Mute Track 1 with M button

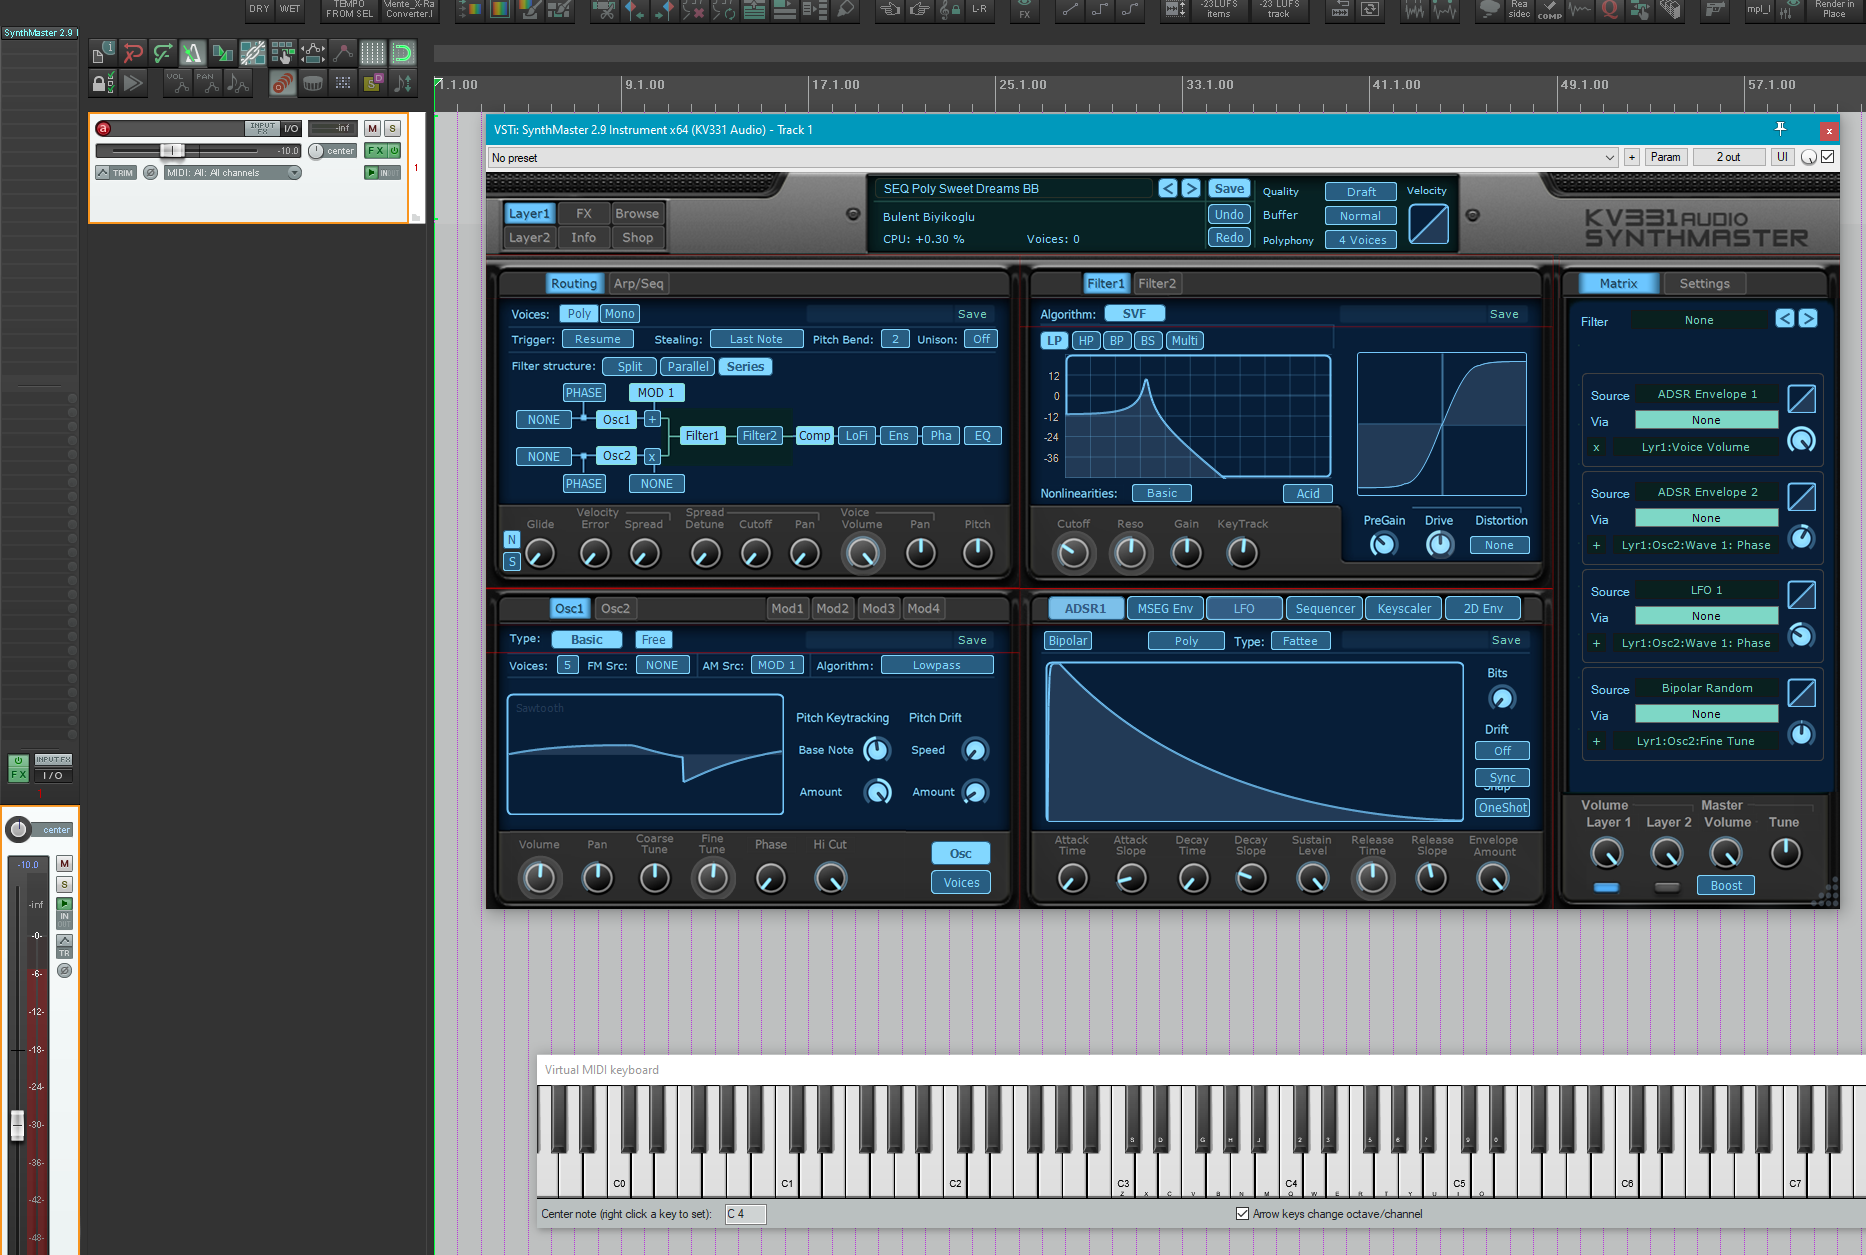[x=372, y=128]
